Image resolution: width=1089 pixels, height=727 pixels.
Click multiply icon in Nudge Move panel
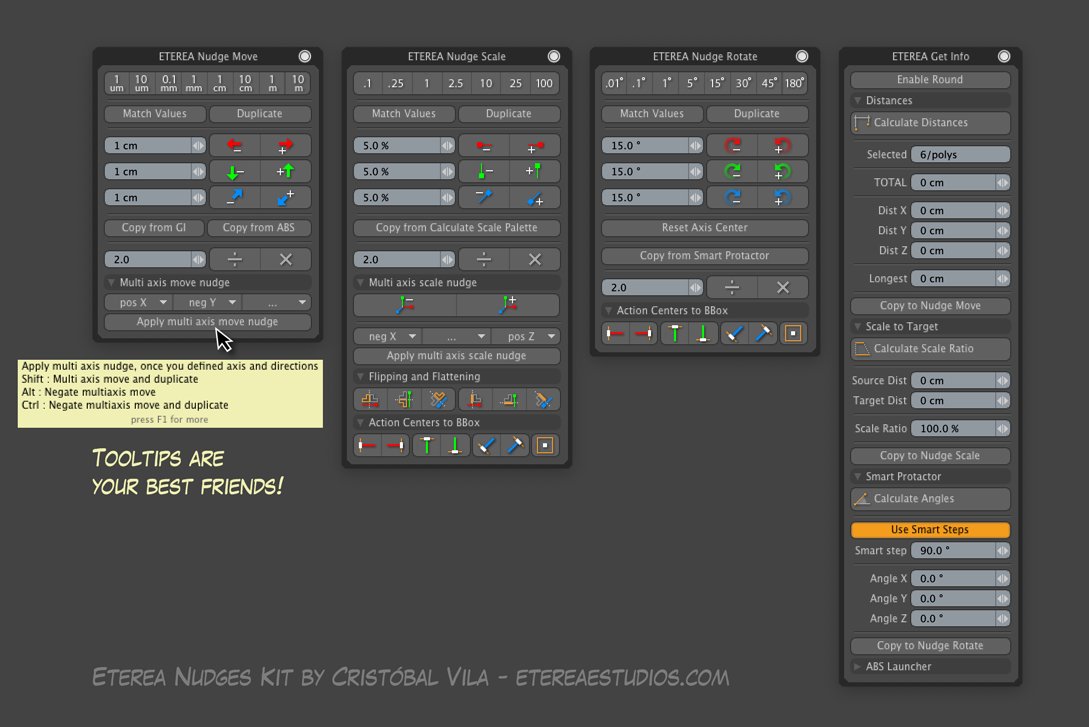pyautogui.click(x=285, y=260)
